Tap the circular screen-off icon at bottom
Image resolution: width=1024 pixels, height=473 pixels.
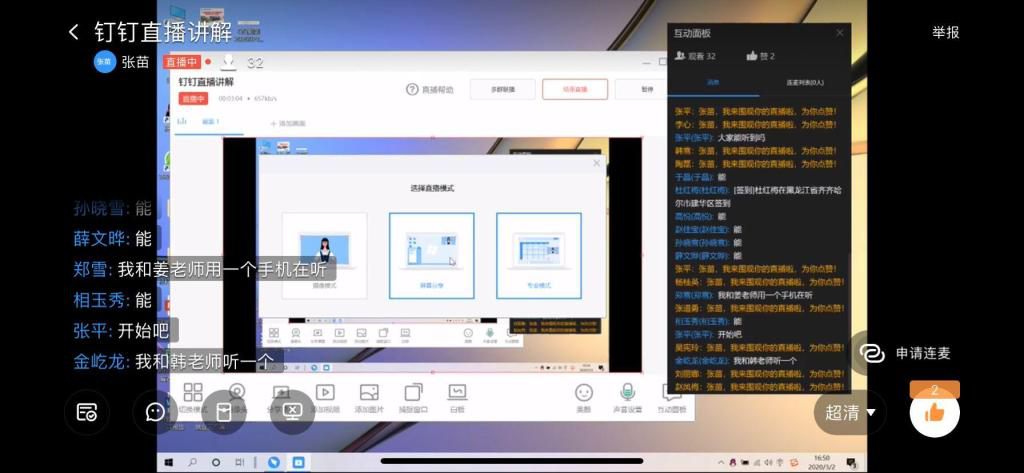pos(292,411)
